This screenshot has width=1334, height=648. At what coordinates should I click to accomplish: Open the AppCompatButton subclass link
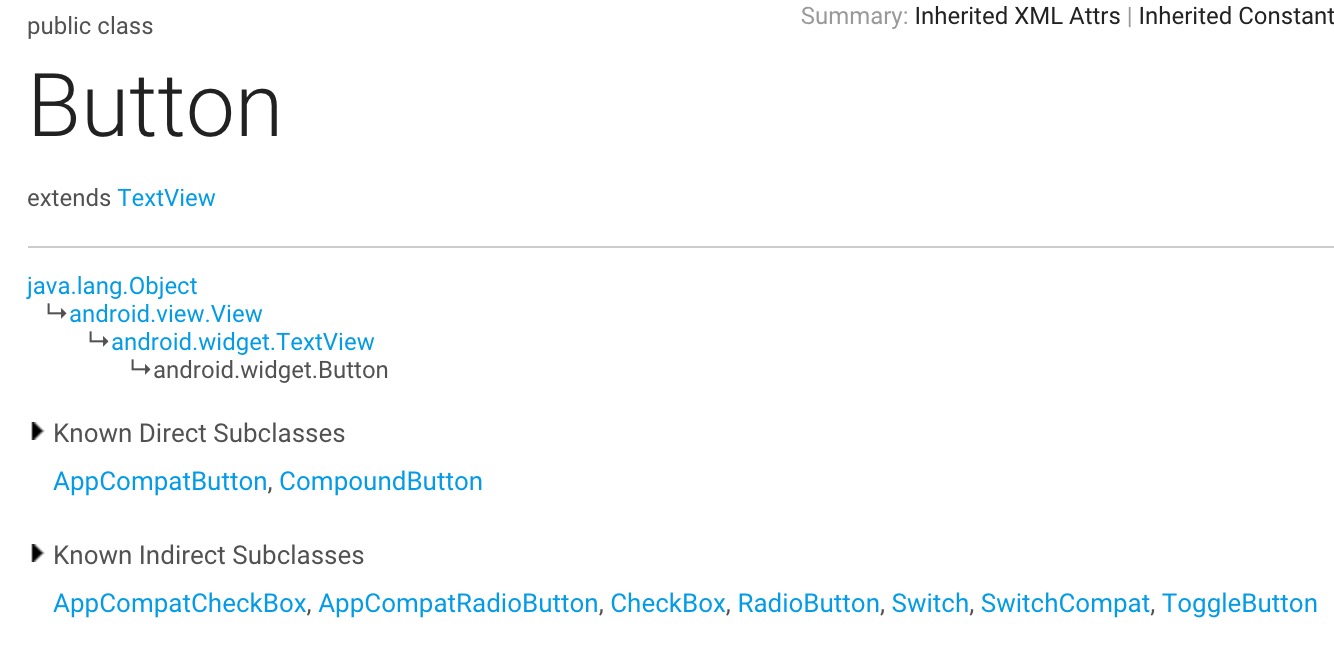point(160,481)
